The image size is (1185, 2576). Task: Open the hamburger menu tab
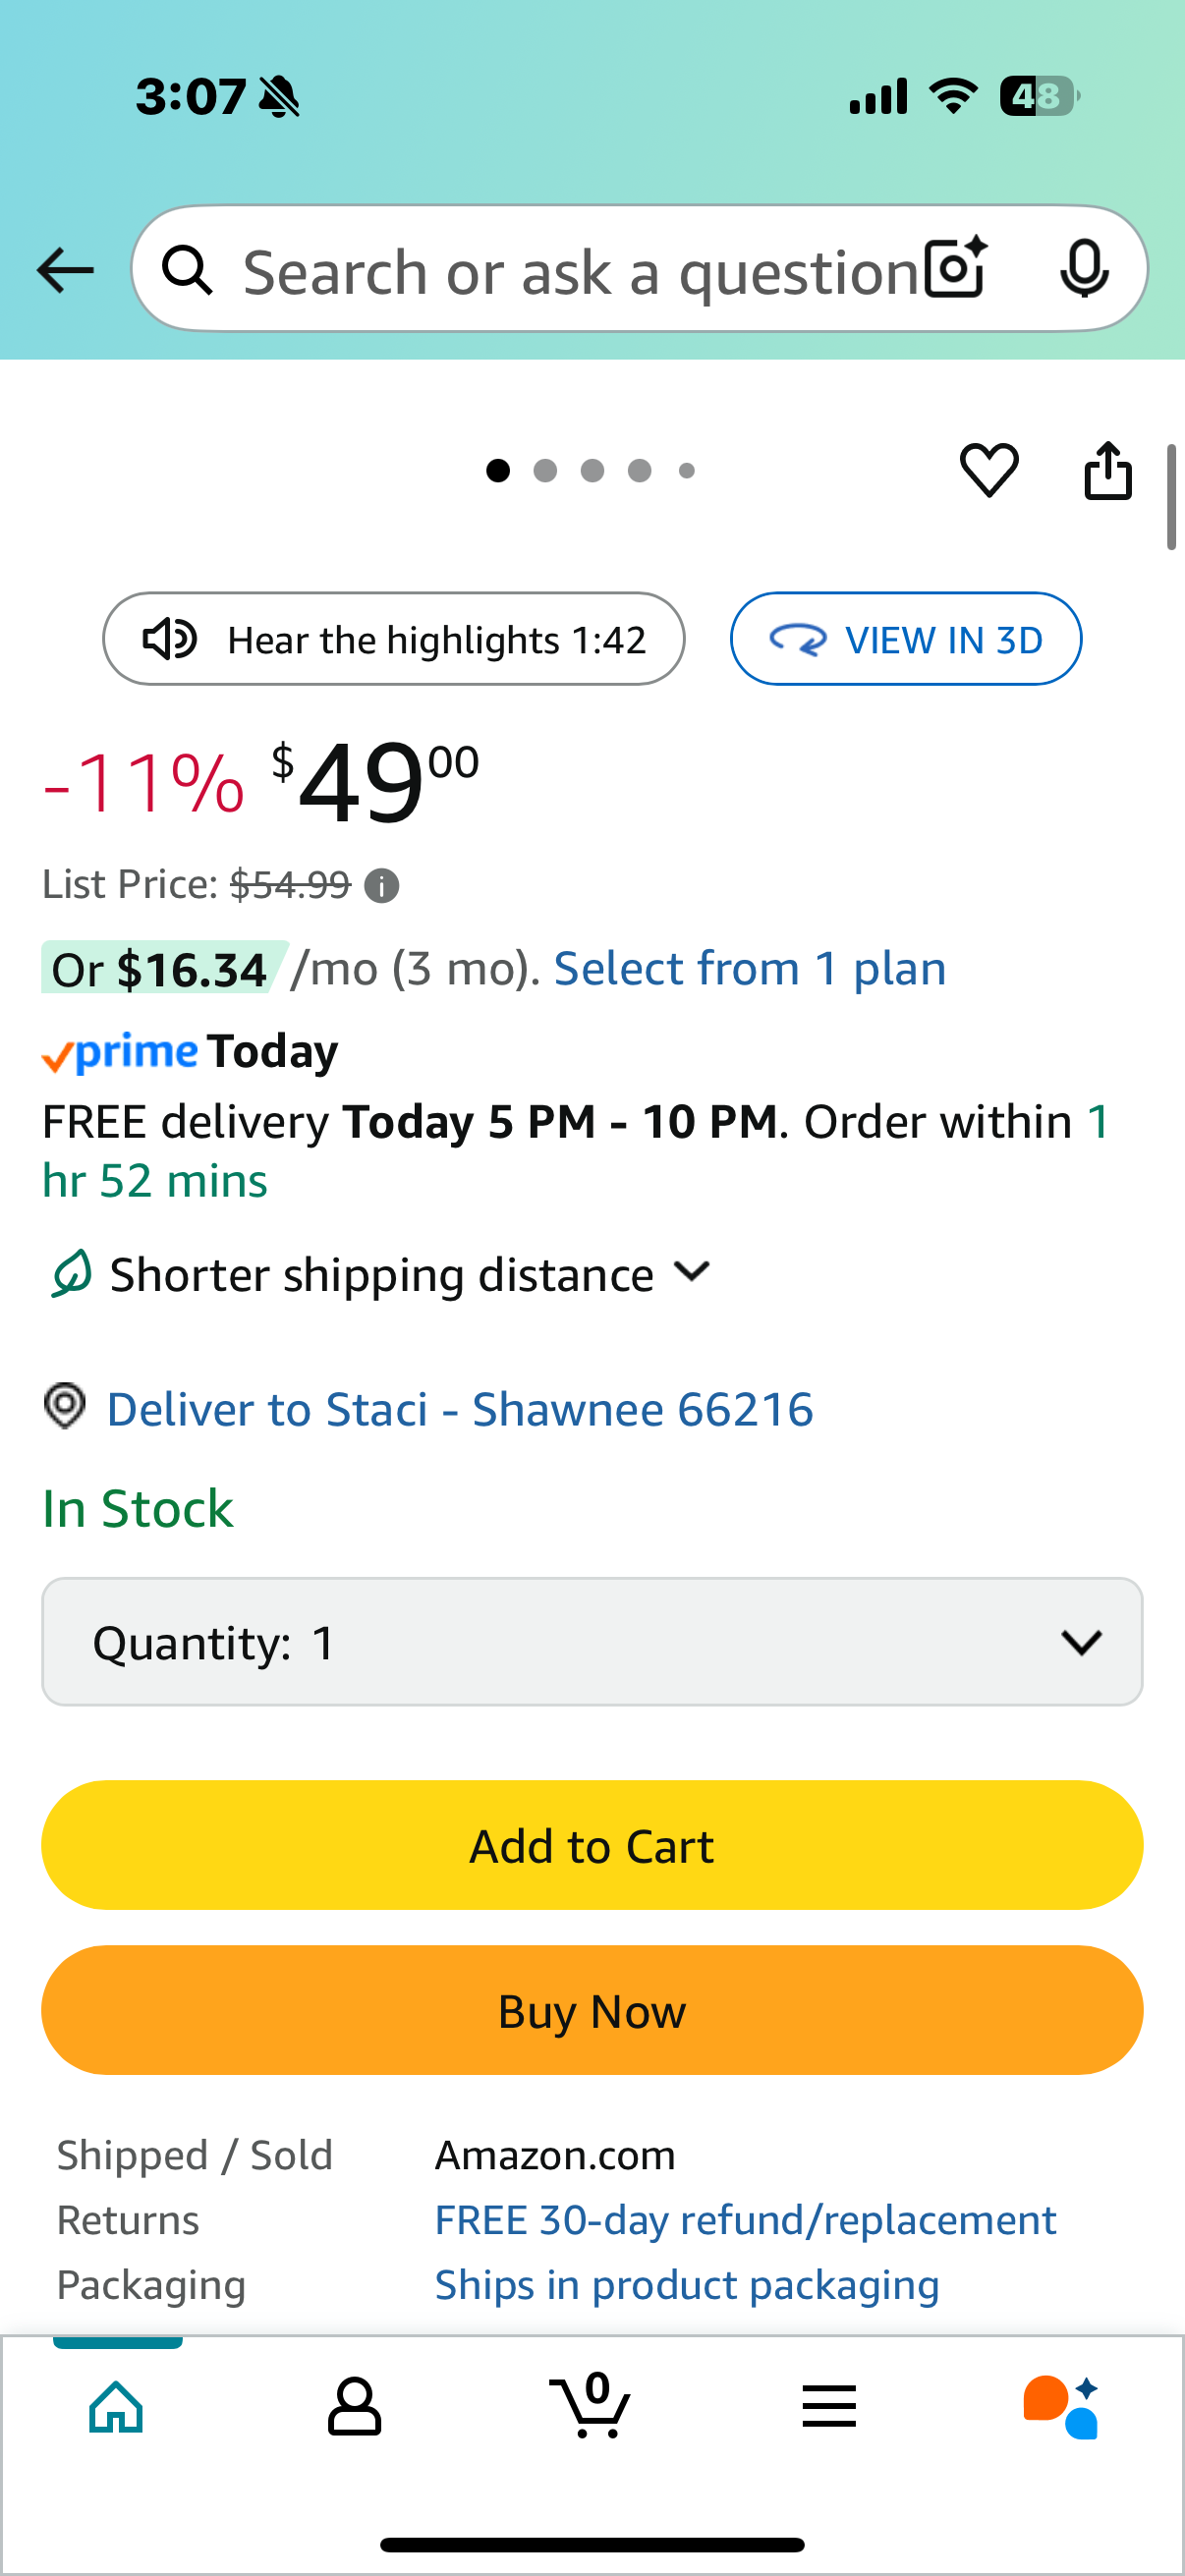click(829, 2406)
